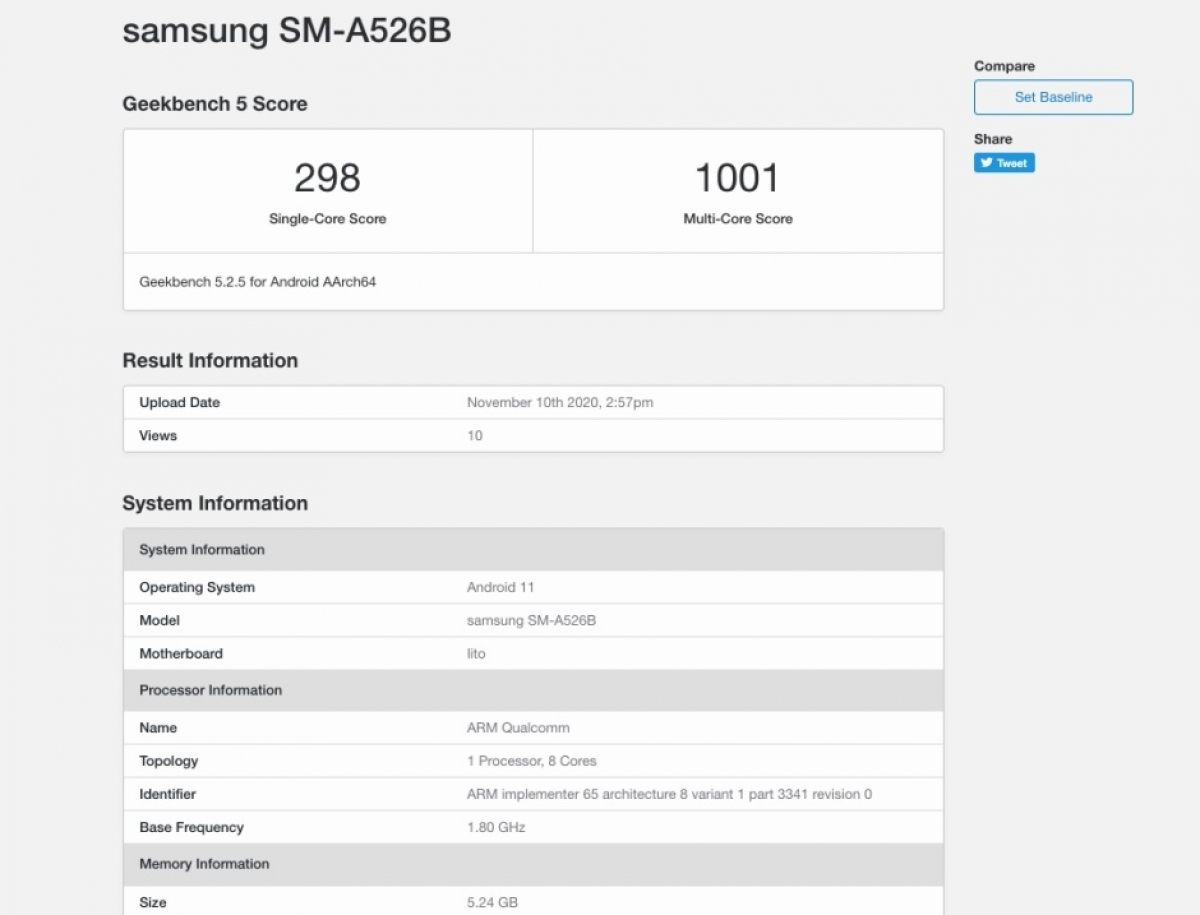The height and width of the screenshot is (915, 1200).
Task: Click the memory Size row label
Action: coord(153,902)
